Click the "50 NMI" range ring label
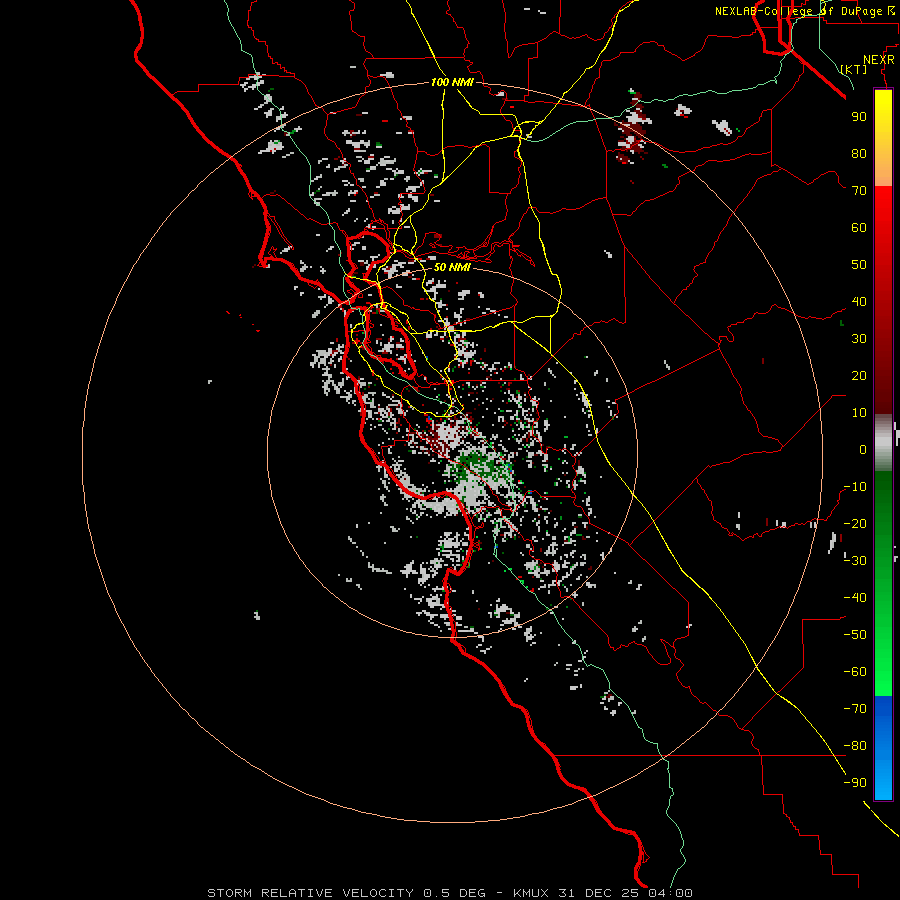Viewport: 900px width, 900px height. pyautogui.click(x=452, y=267)
